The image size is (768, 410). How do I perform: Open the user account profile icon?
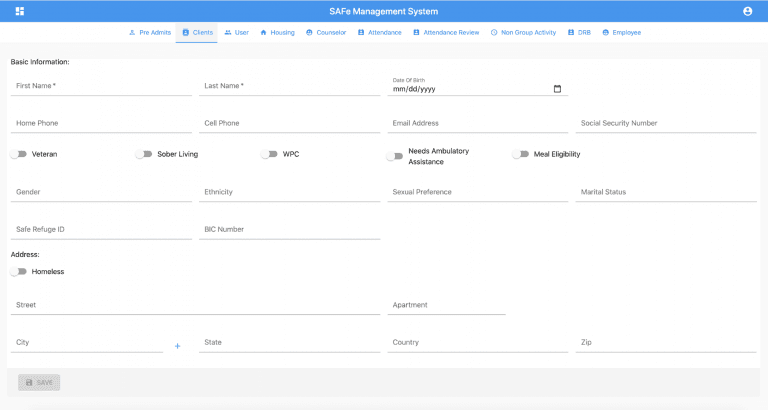point(747,11)
